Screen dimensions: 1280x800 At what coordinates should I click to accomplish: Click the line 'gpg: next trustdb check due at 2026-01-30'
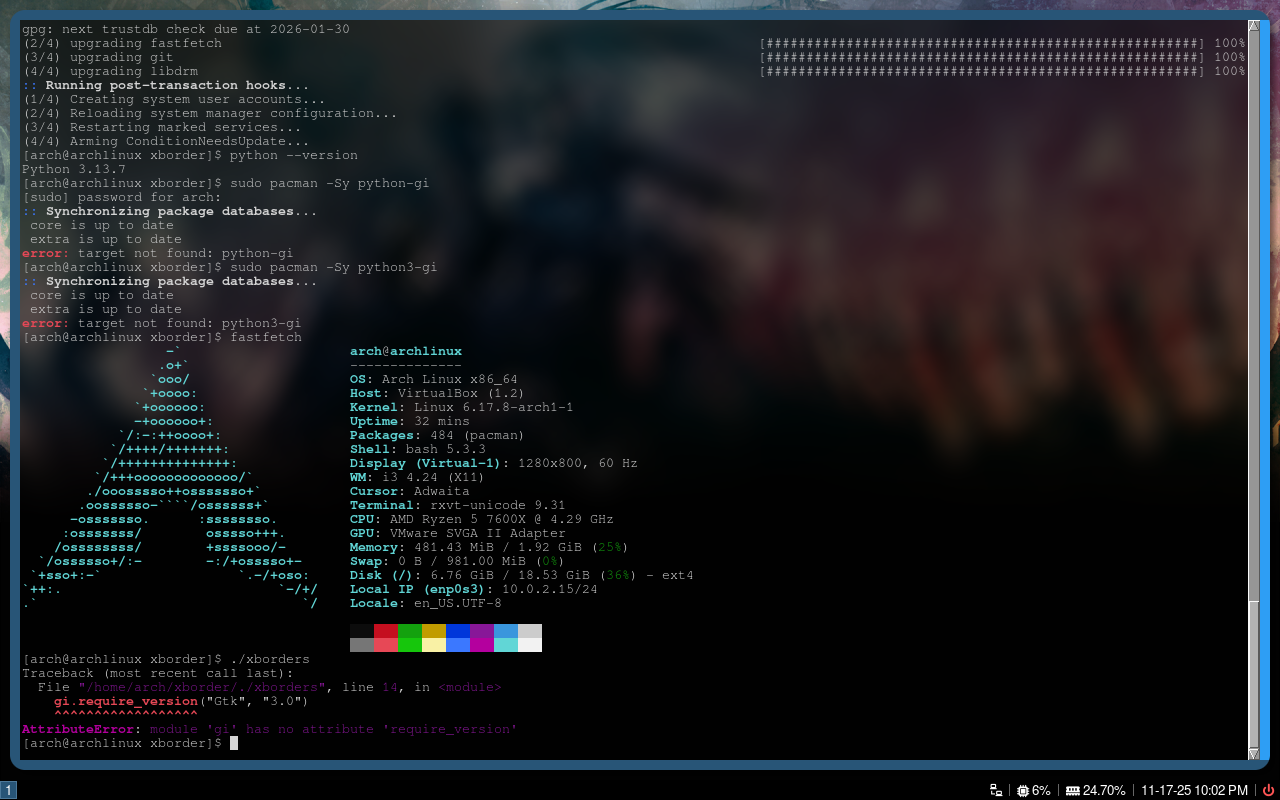(x=186, y=29)
